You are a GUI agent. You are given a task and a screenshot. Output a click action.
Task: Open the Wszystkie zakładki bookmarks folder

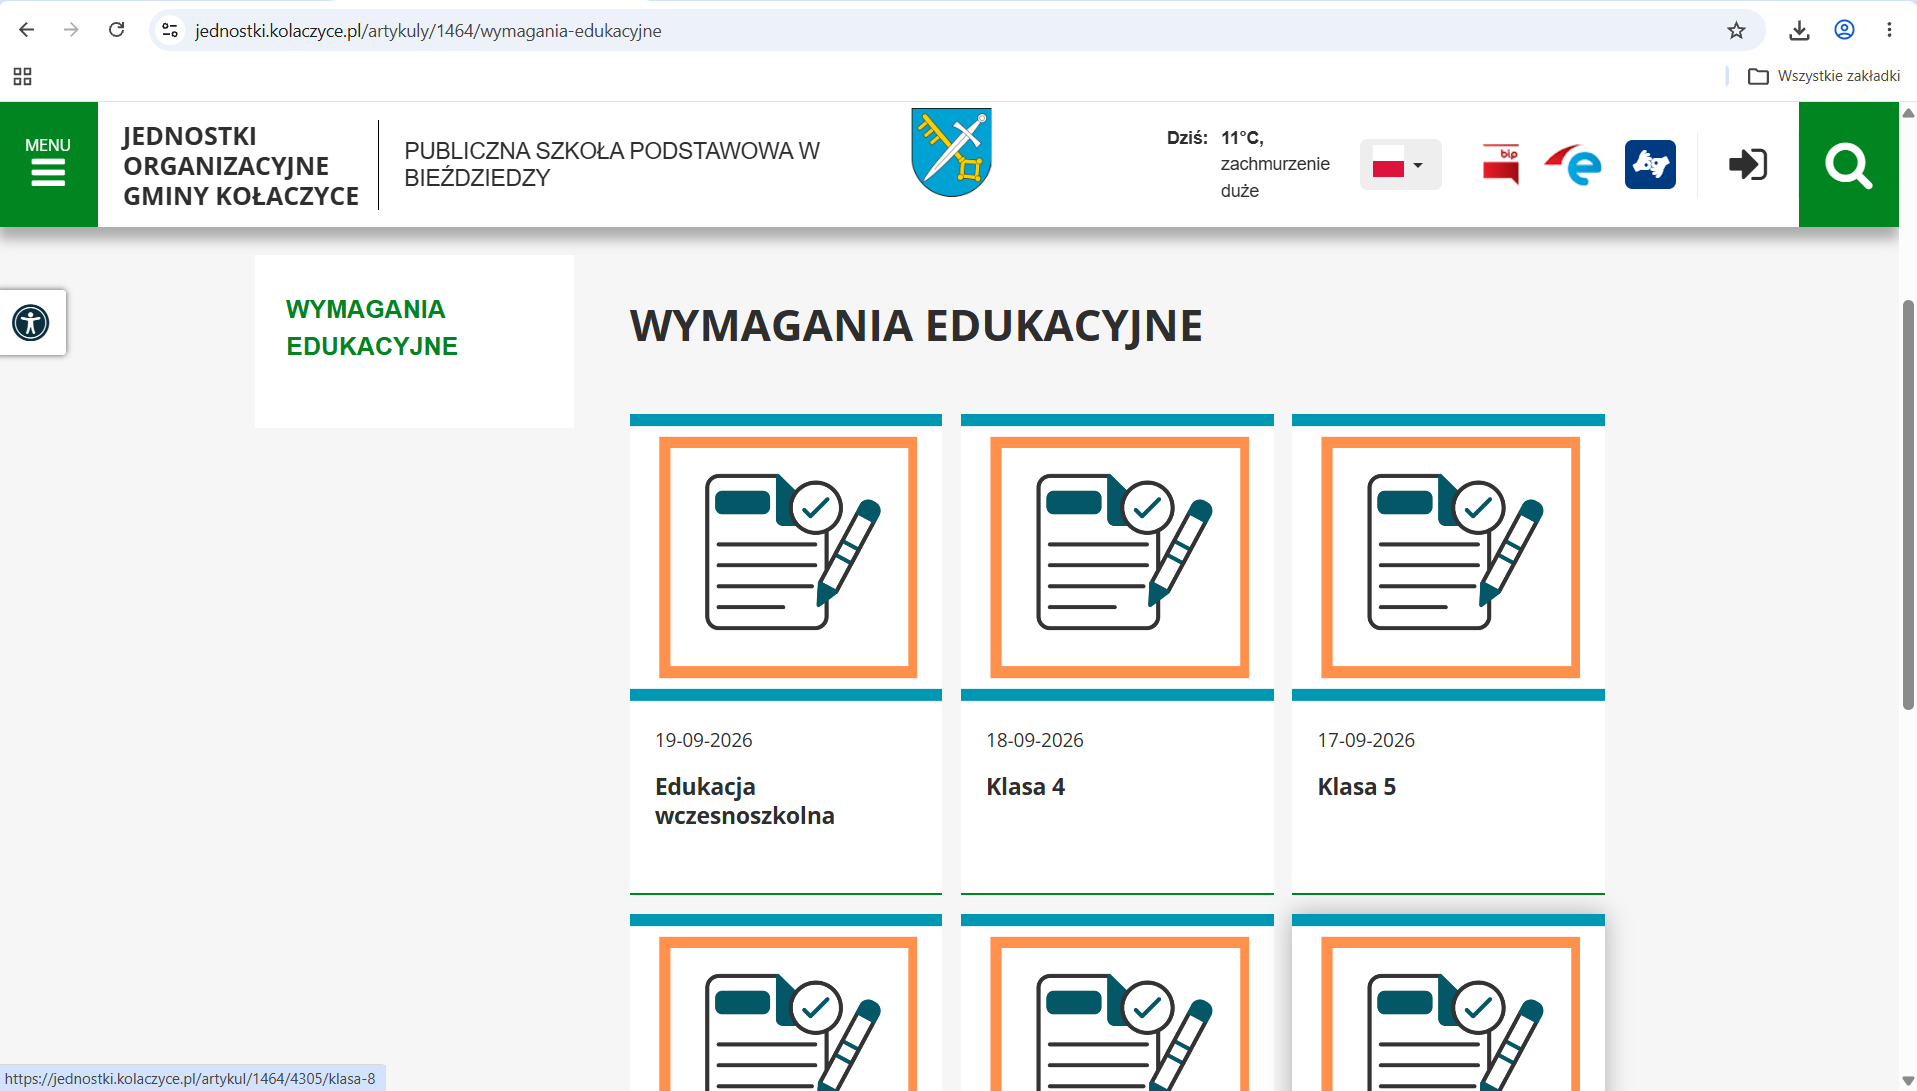[1824, 76]
